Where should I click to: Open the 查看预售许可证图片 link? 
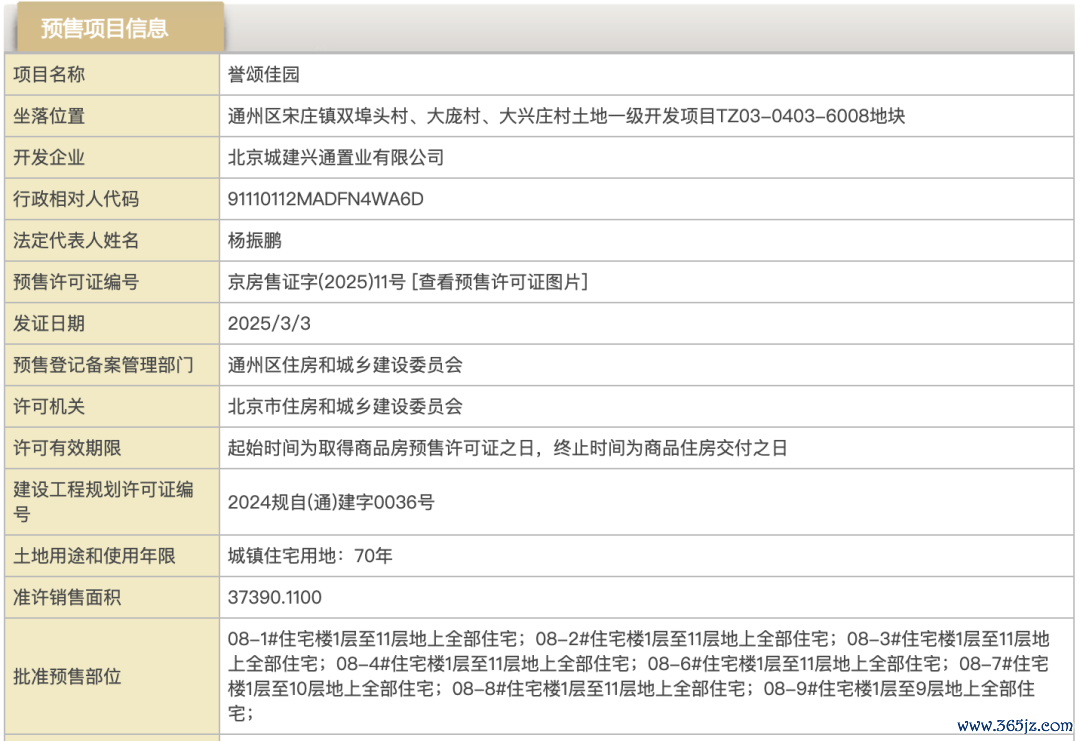coord(500,282)
